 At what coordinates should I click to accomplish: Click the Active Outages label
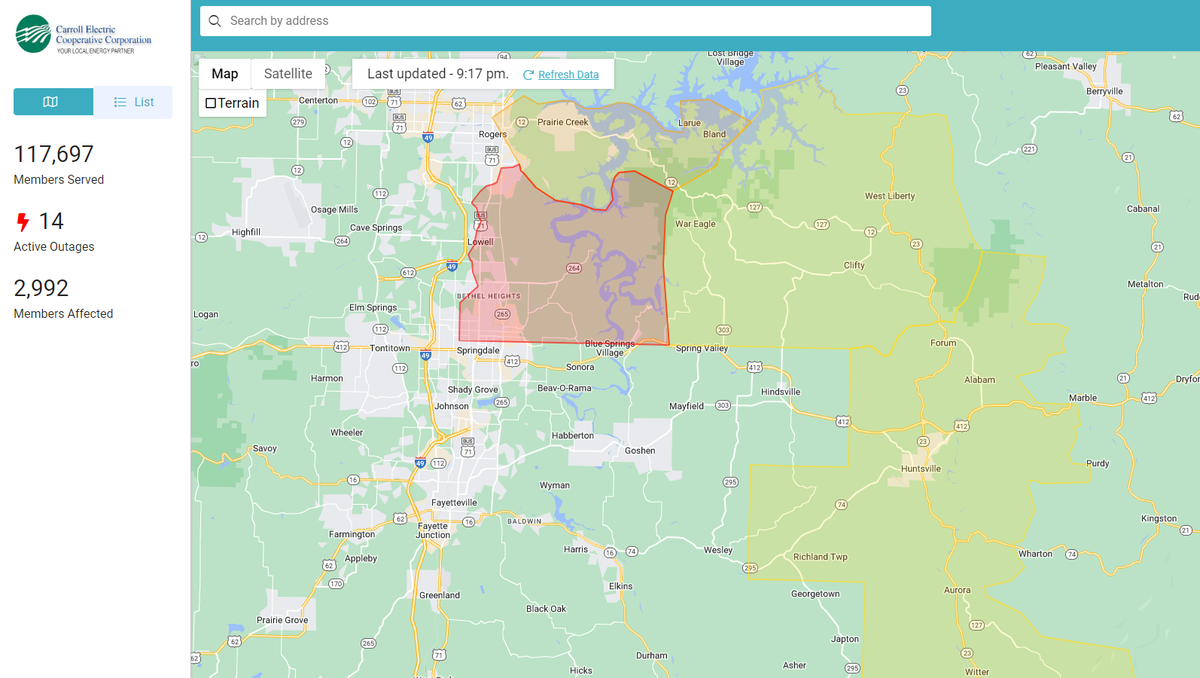(x=54, y=247)
